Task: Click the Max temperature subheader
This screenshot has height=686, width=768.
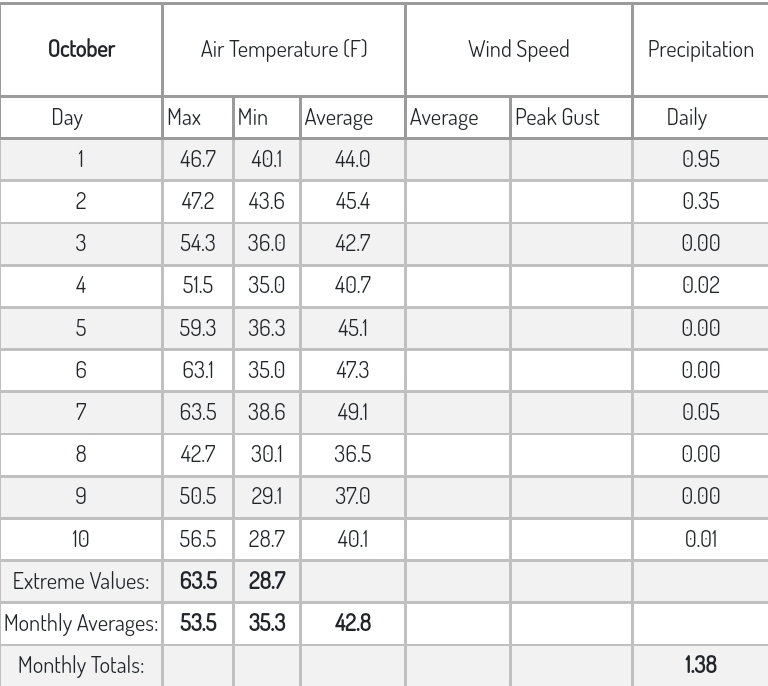Action: (184, 118)
